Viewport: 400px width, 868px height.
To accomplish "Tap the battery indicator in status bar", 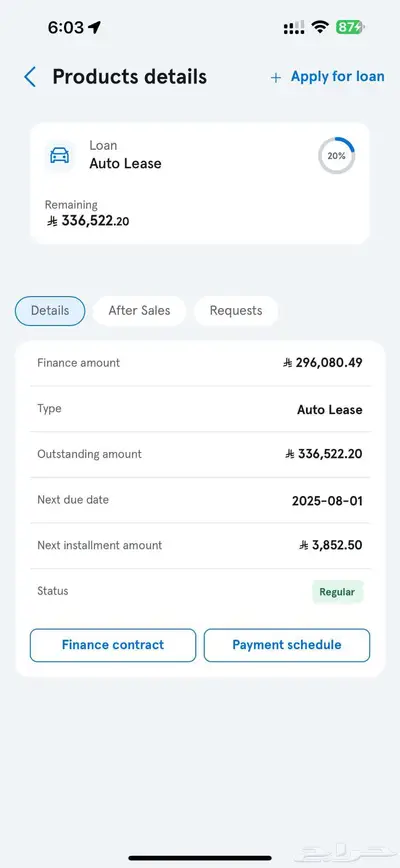I will coord(350,27).
